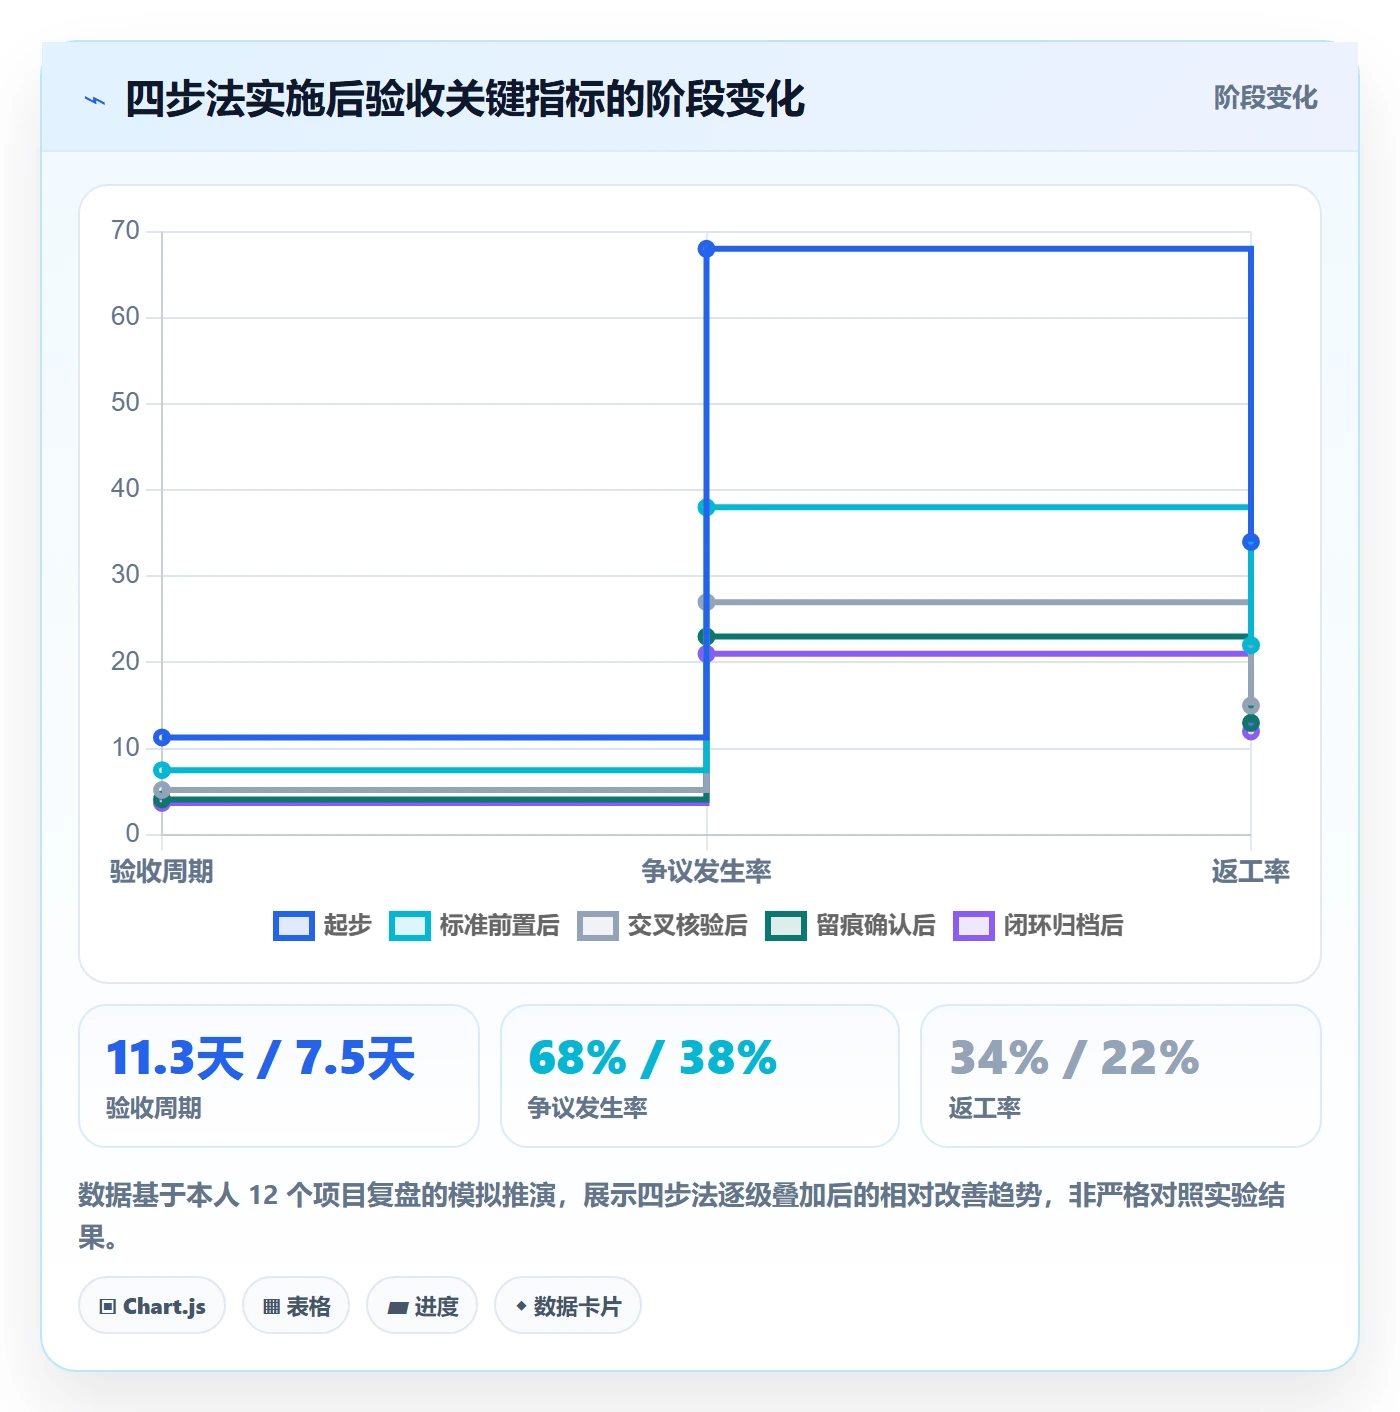
Task: Click the 闭环归档后 purple legend swatch
Action: (x=974, y=926)
